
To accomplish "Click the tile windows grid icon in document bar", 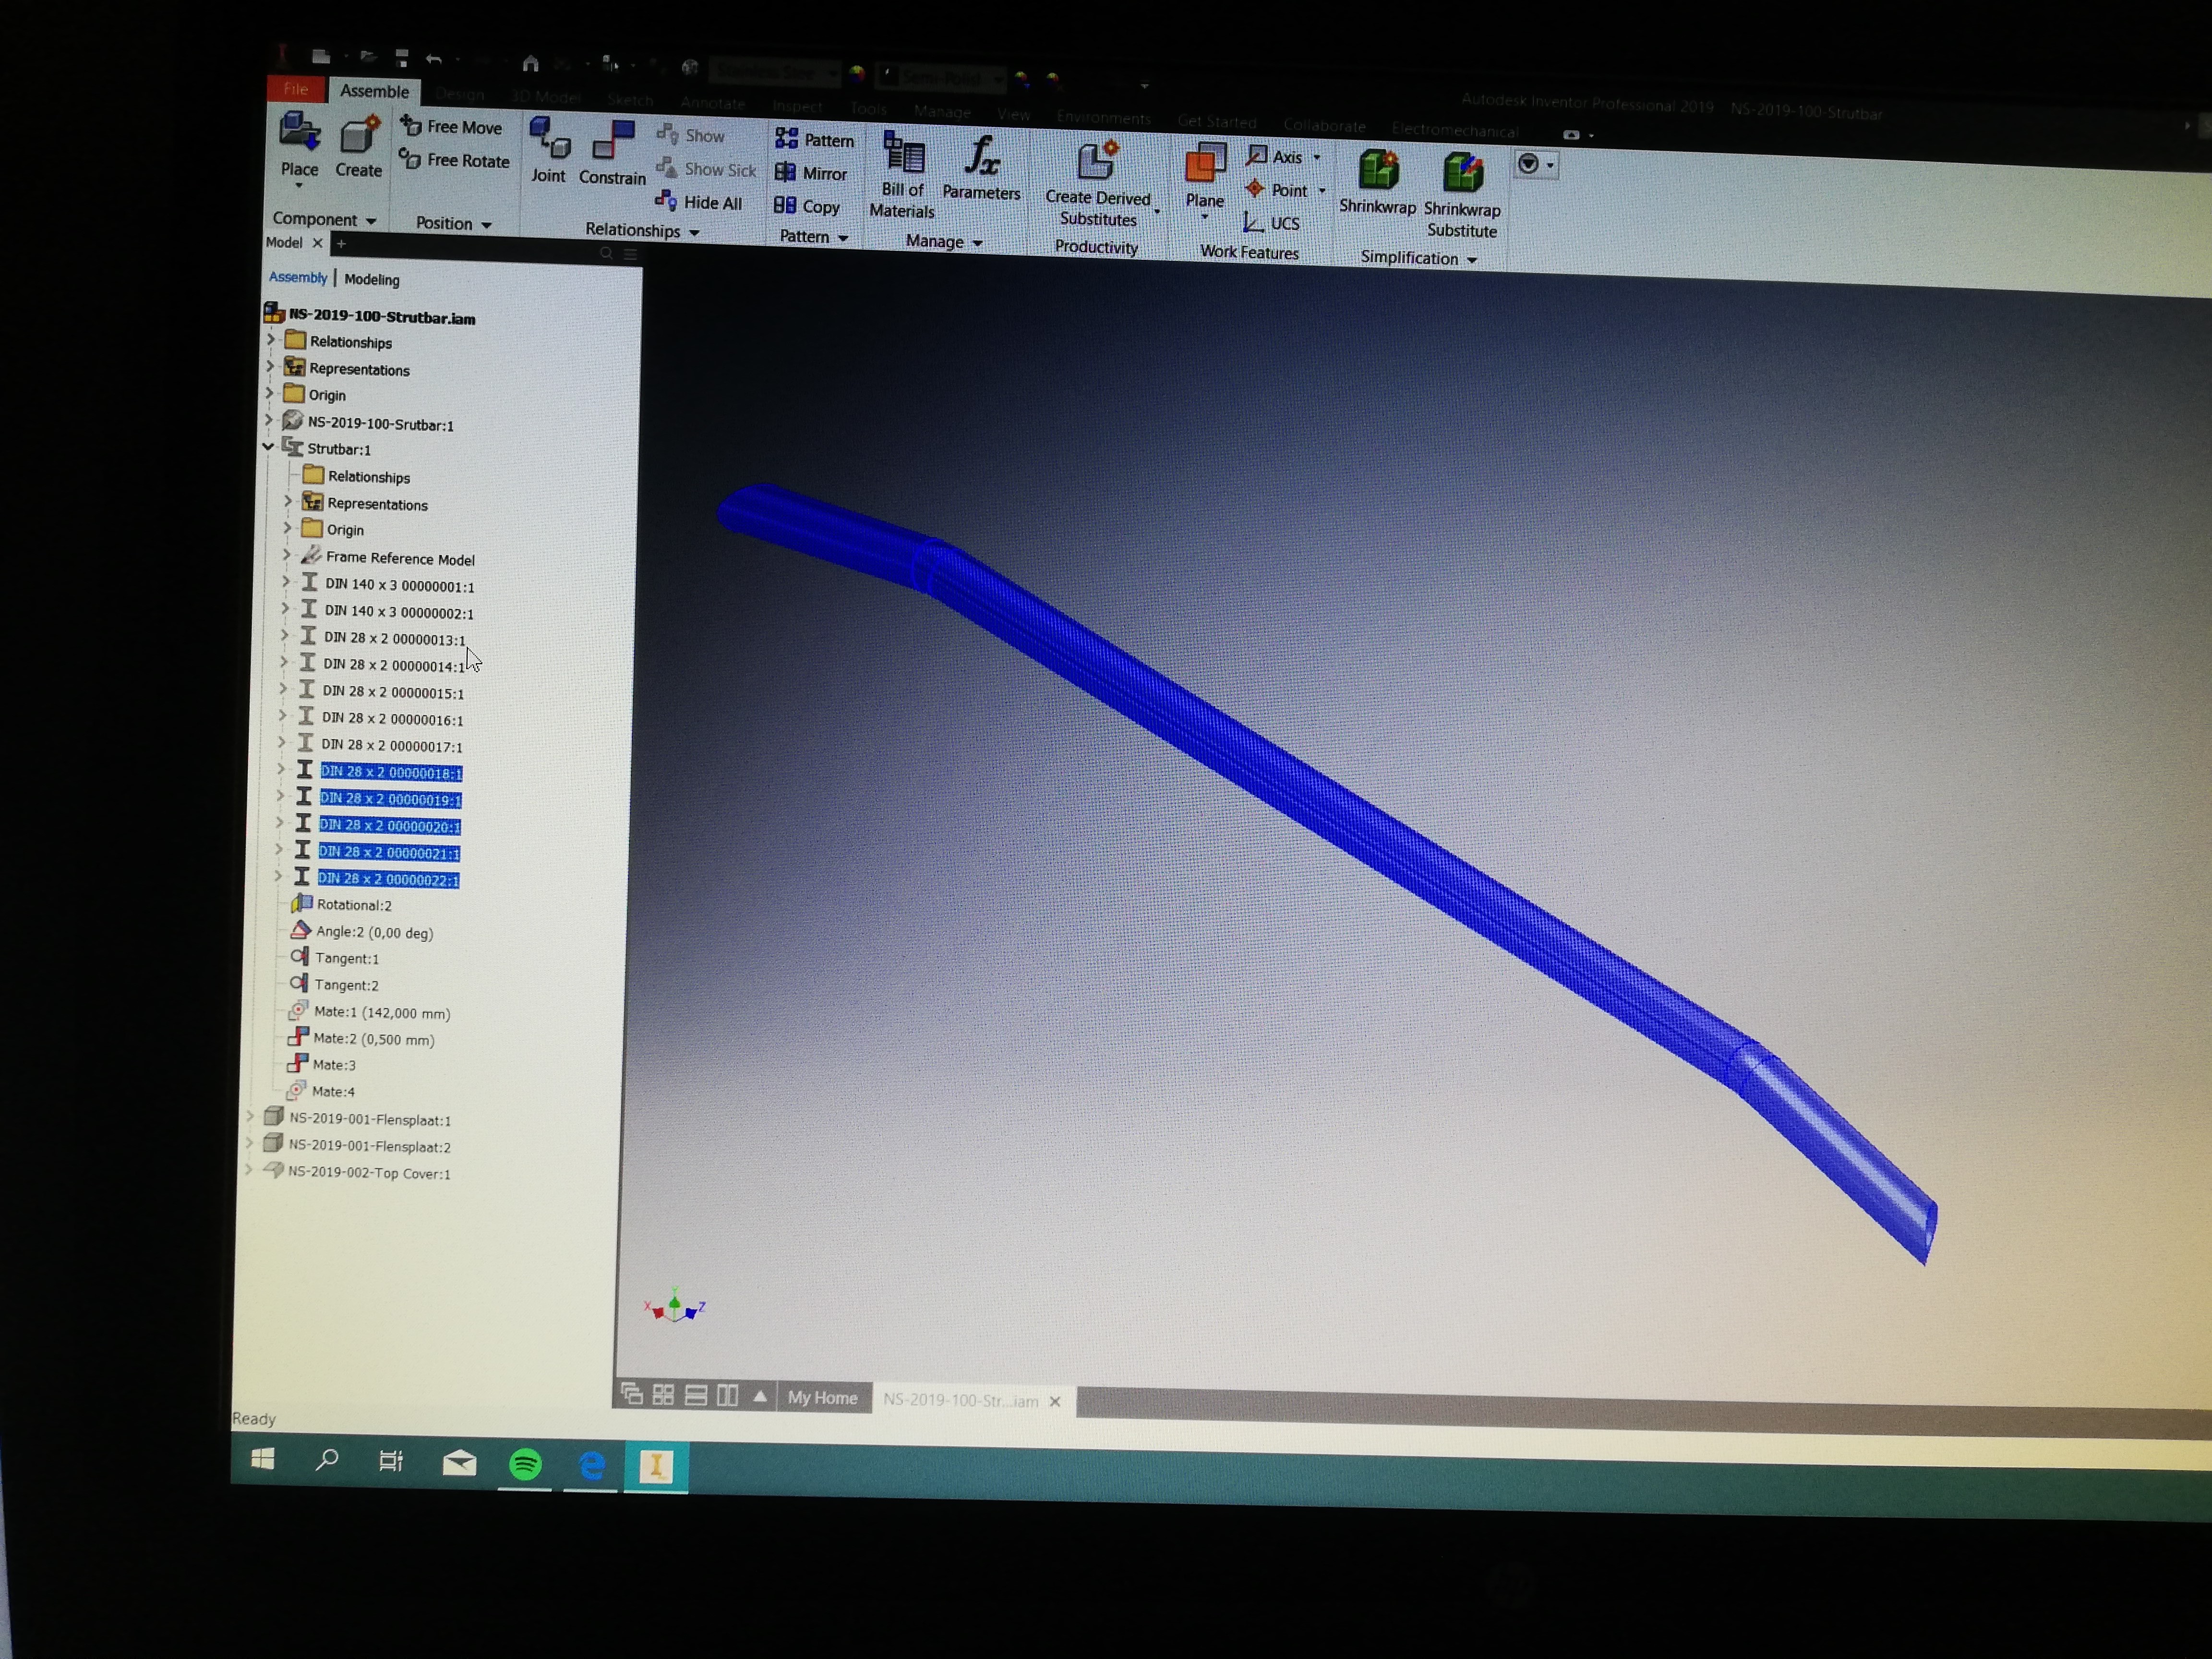I will tap(663, 1394).
